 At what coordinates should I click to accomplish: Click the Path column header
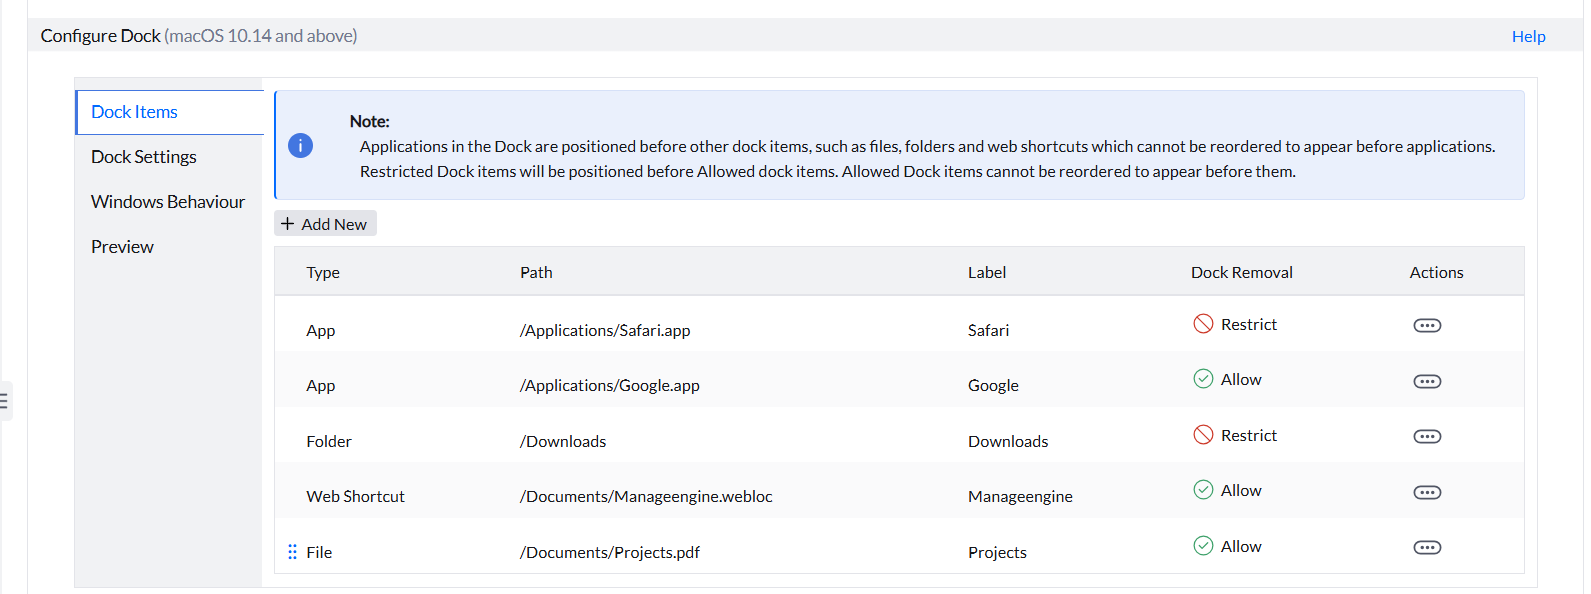(536, 272)
